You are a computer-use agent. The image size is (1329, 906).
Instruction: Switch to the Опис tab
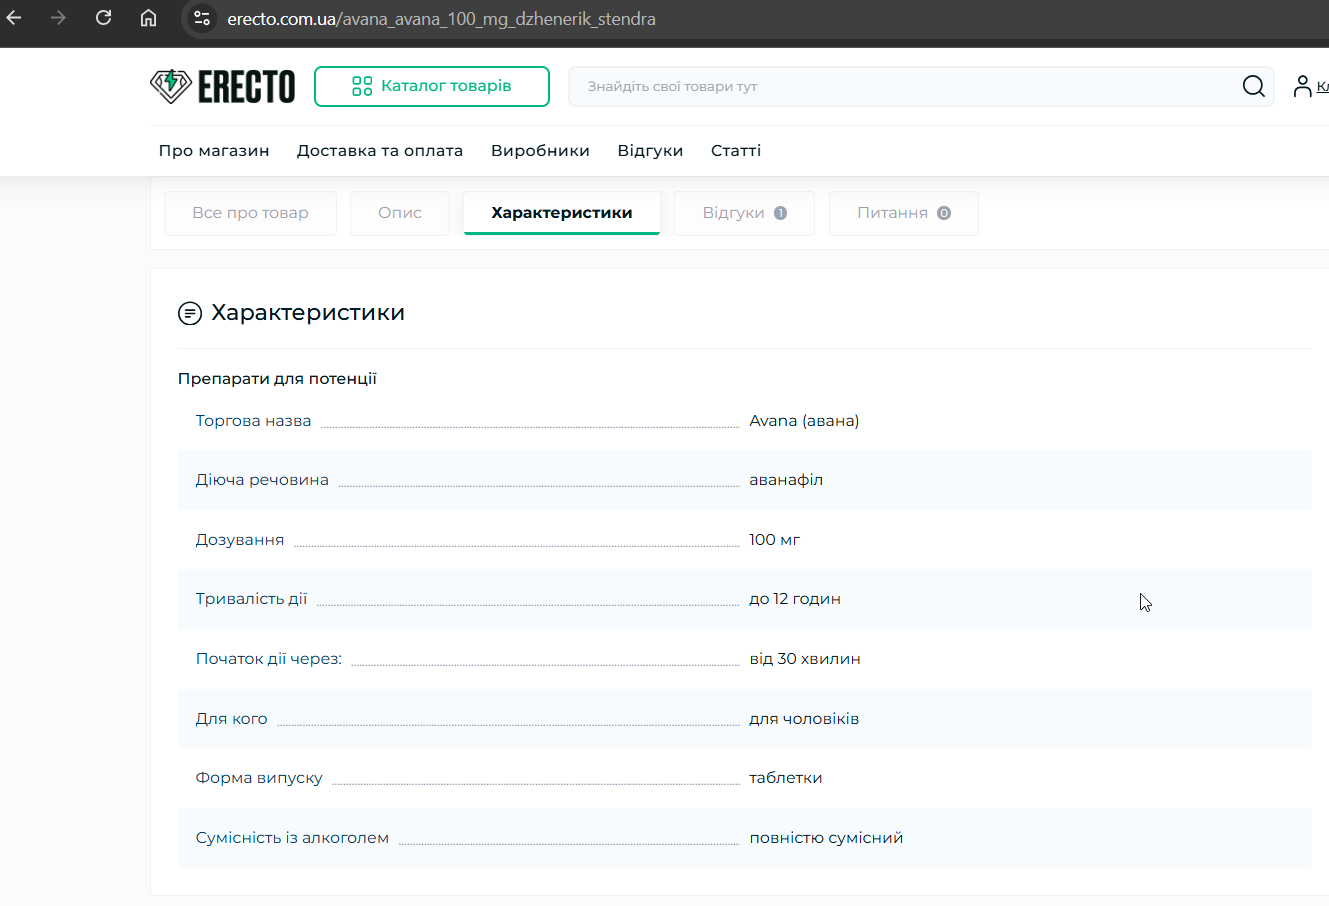tap(400, 213)
